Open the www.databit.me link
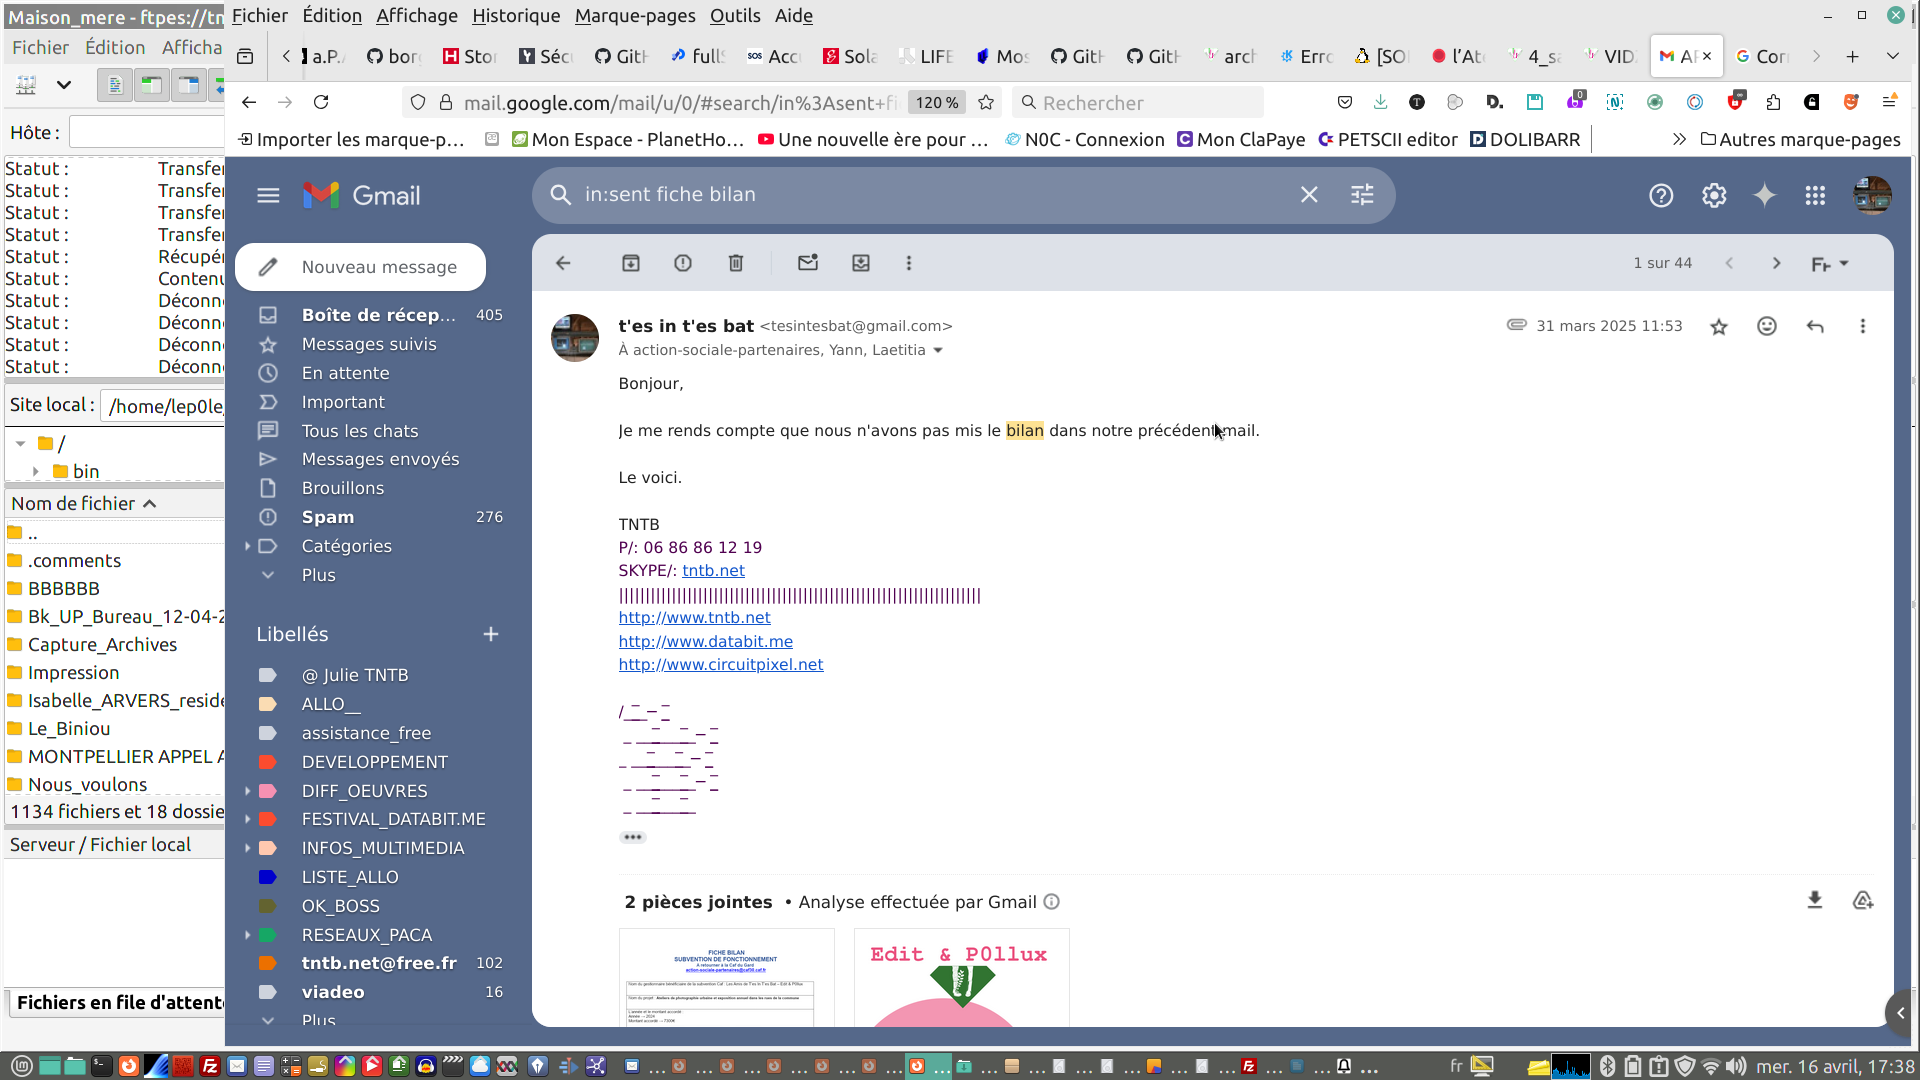This screenshot has height=1080, width=1920. click(705, 642)
